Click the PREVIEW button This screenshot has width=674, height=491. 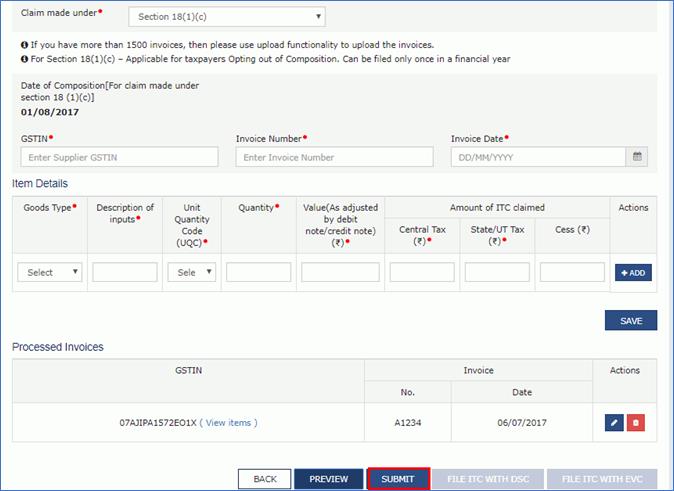point(328,479)
